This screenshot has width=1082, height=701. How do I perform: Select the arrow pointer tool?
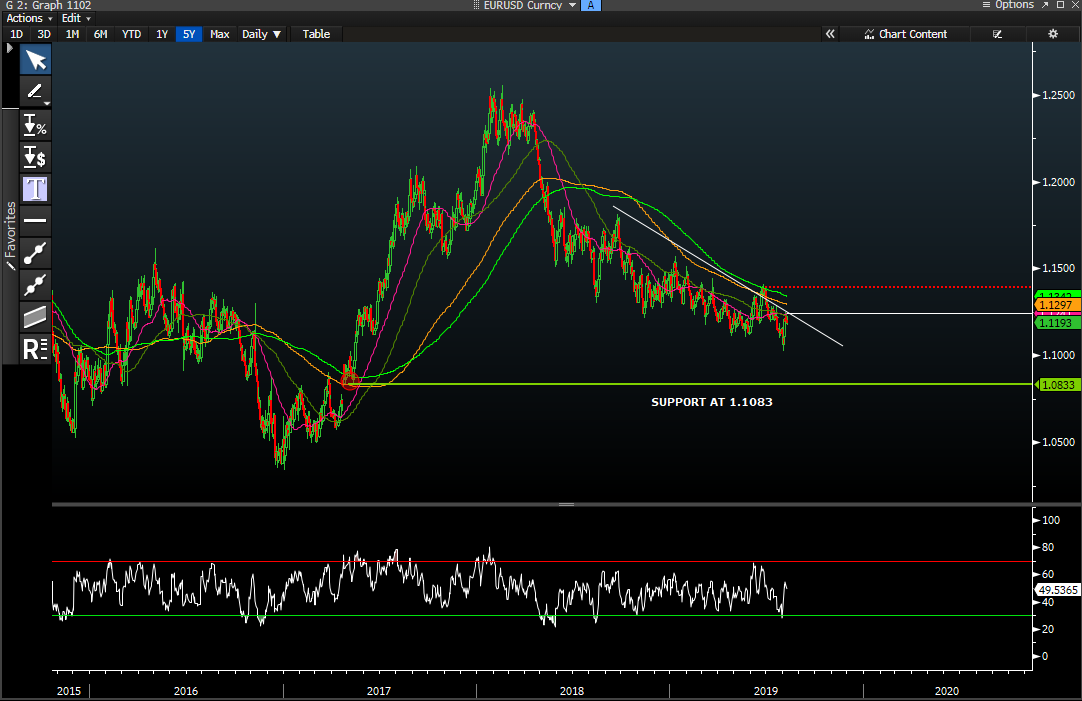point(36,60)
